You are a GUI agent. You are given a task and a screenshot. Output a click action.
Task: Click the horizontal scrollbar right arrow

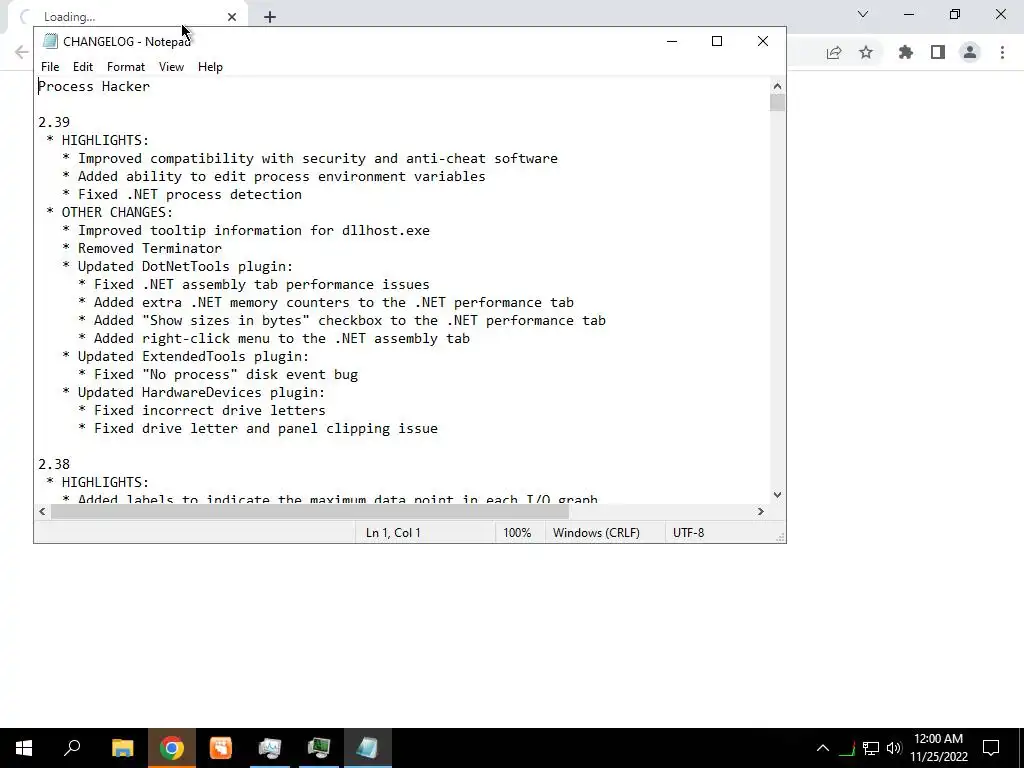(761, 511)
